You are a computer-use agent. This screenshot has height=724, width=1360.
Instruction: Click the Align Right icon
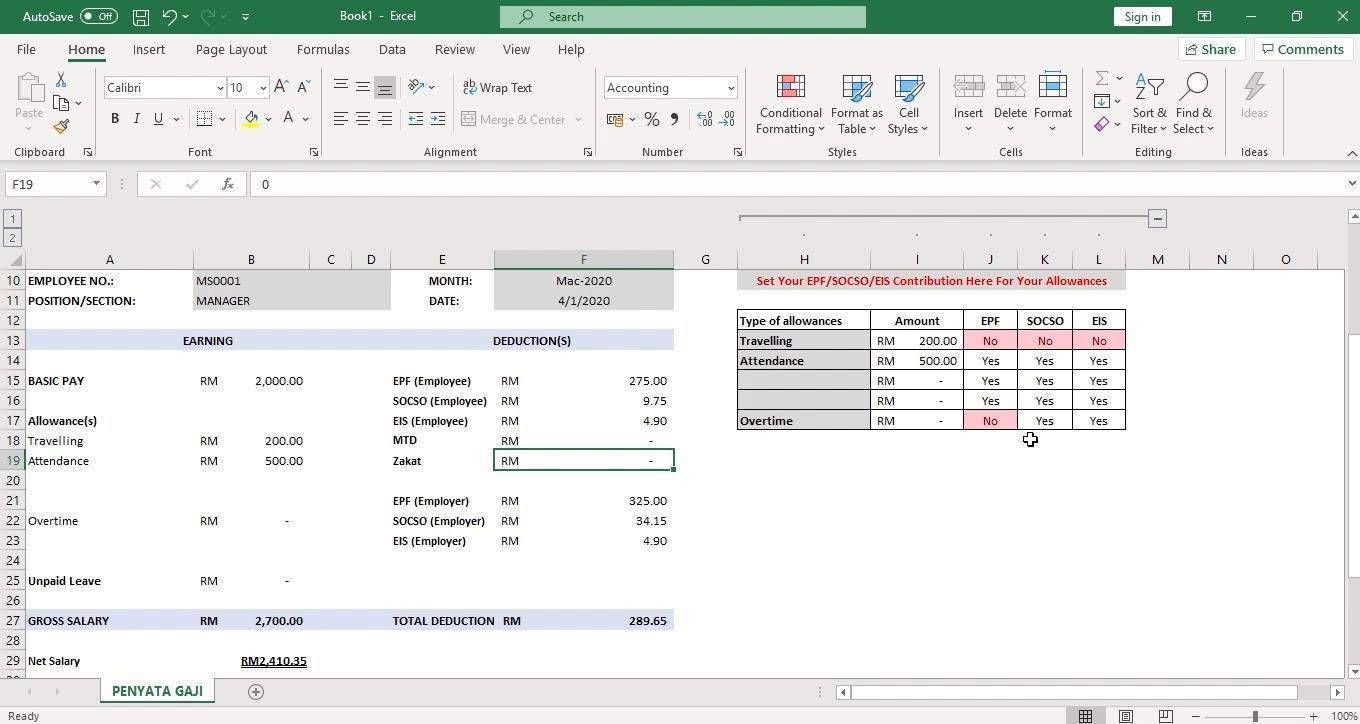click(385, 119)
